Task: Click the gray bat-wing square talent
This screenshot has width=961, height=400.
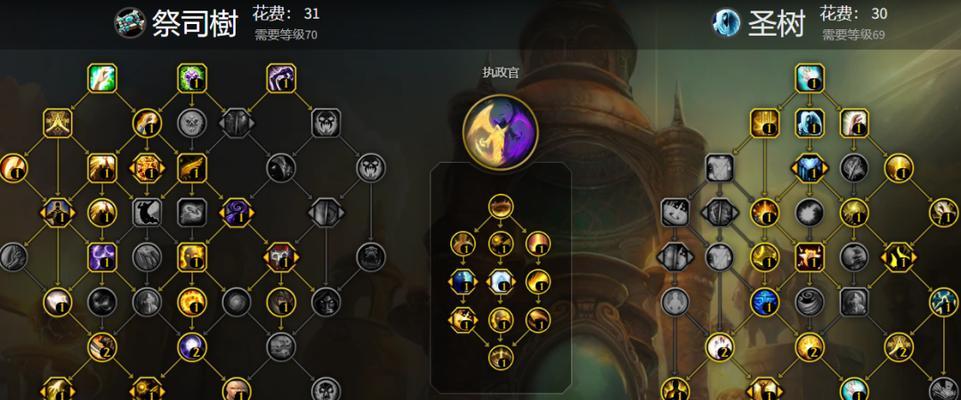Action: point(147,213)
